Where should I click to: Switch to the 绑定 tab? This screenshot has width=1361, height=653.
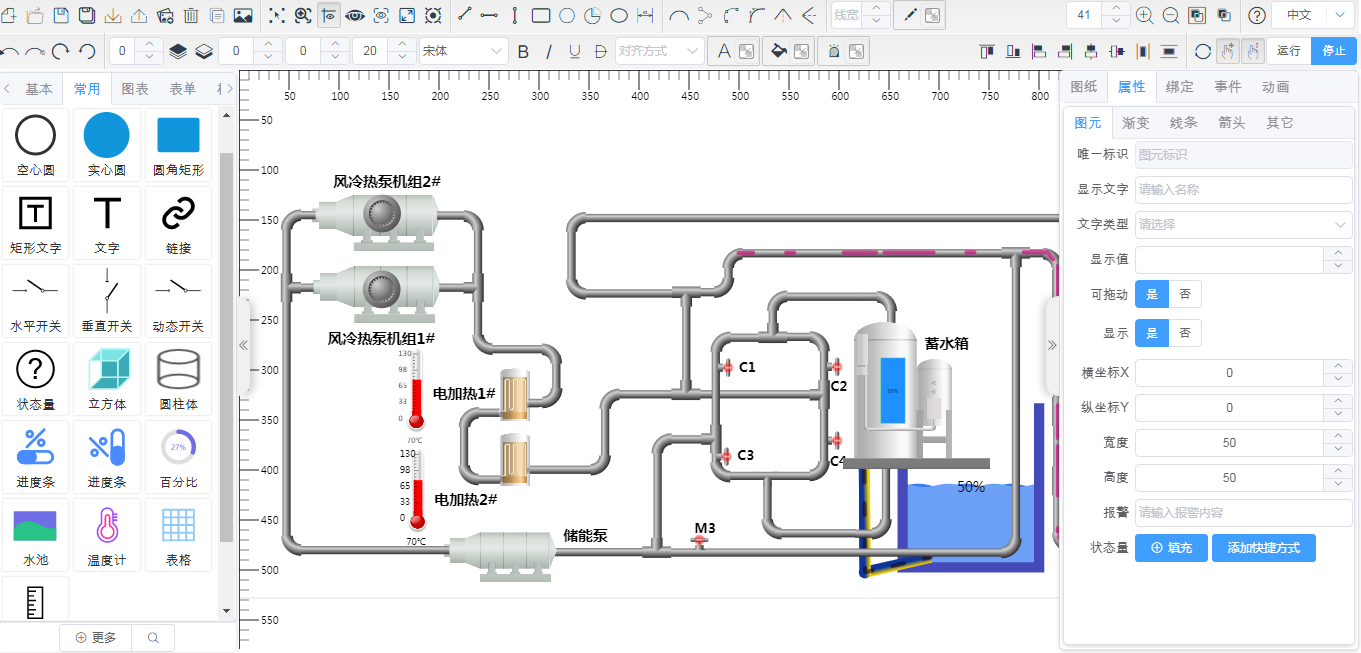coord(1180,87)
